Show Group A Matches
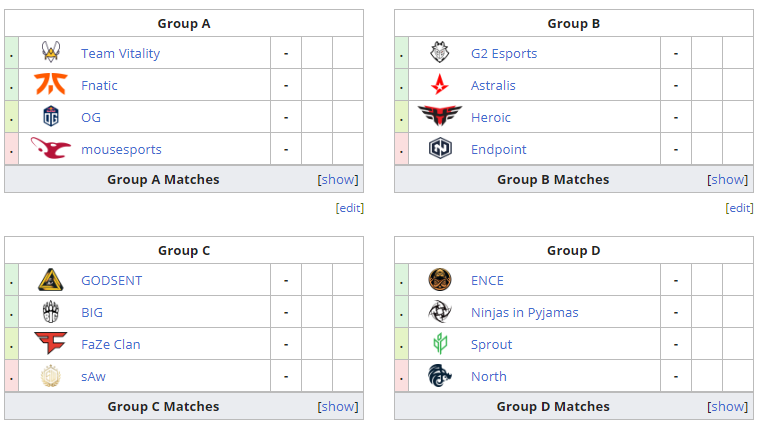Viewport: 760px width, 437px height. click(338, 180)
